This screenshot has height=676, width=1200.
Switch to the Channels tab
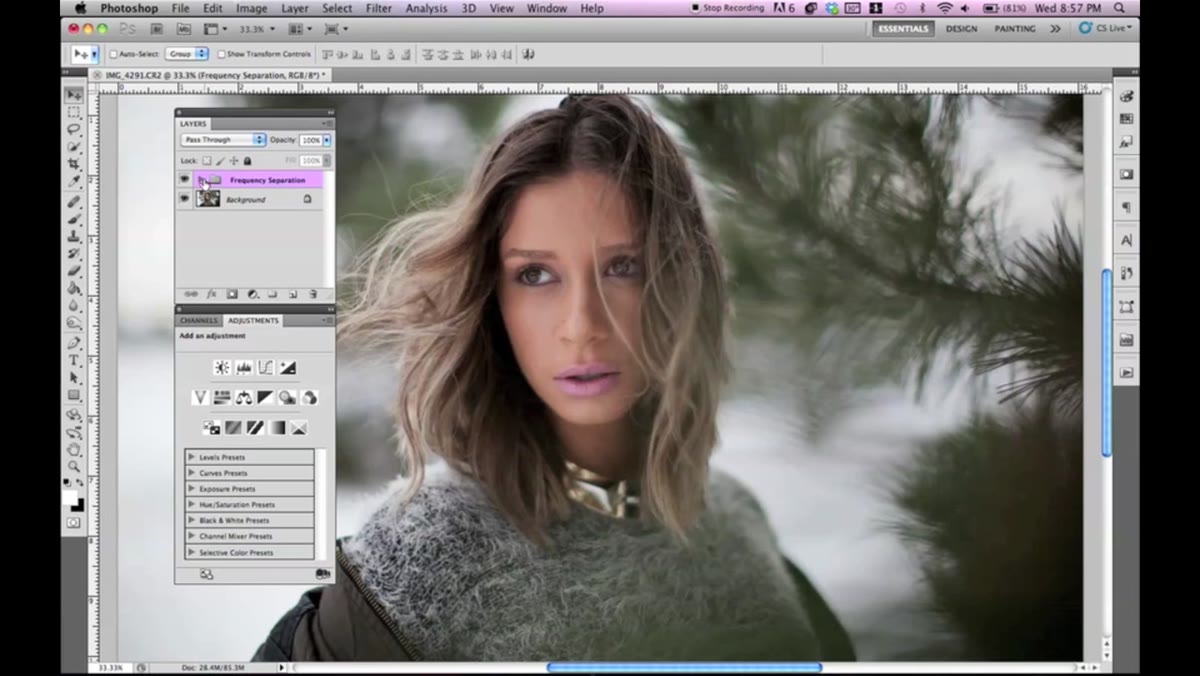click(199, 321)
